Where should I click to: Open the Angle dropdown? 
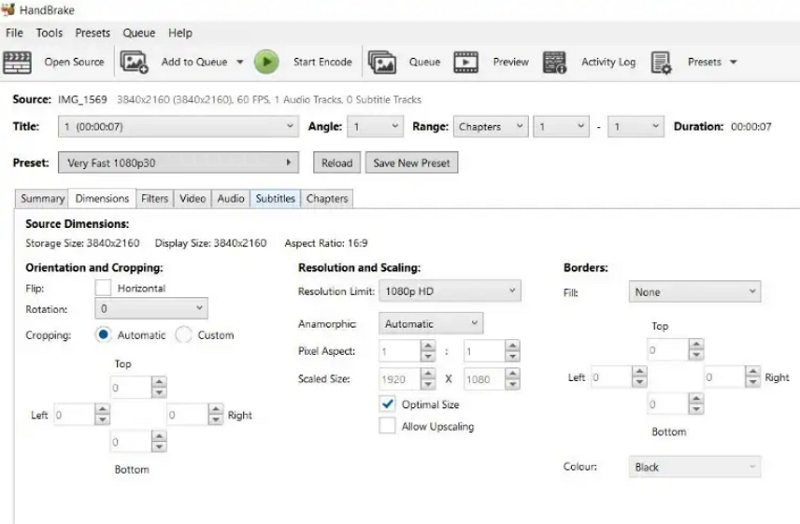click(375, 127)
